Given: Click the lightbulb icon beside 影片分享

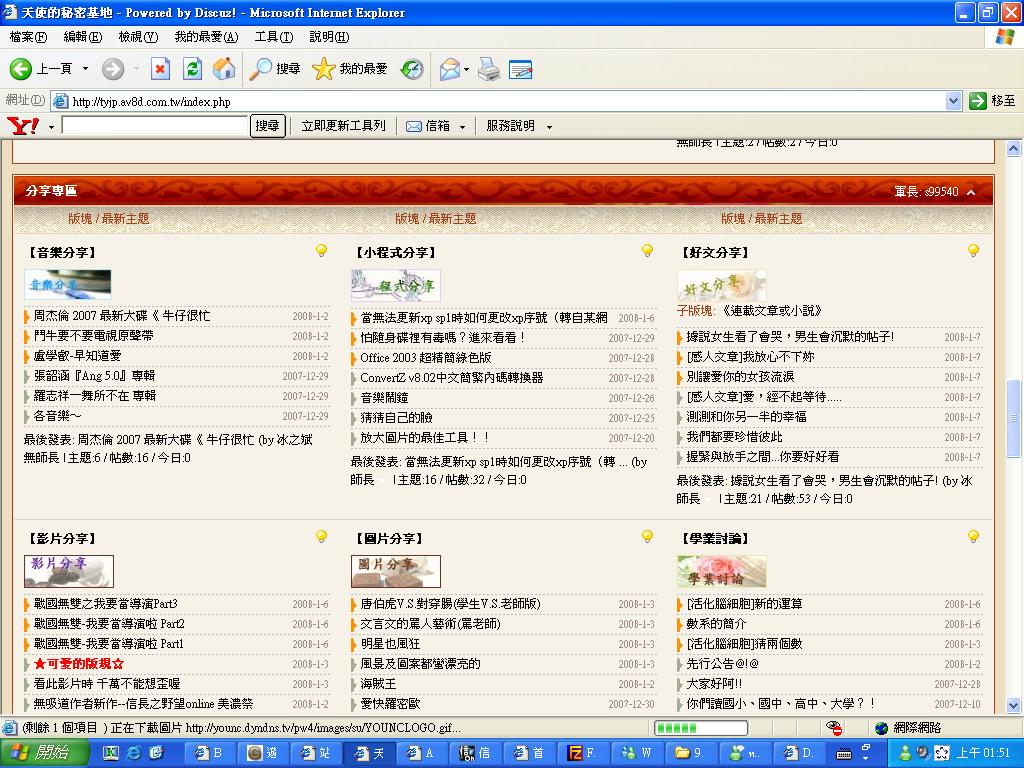Looking at the screenshot, I should (321, 537).
